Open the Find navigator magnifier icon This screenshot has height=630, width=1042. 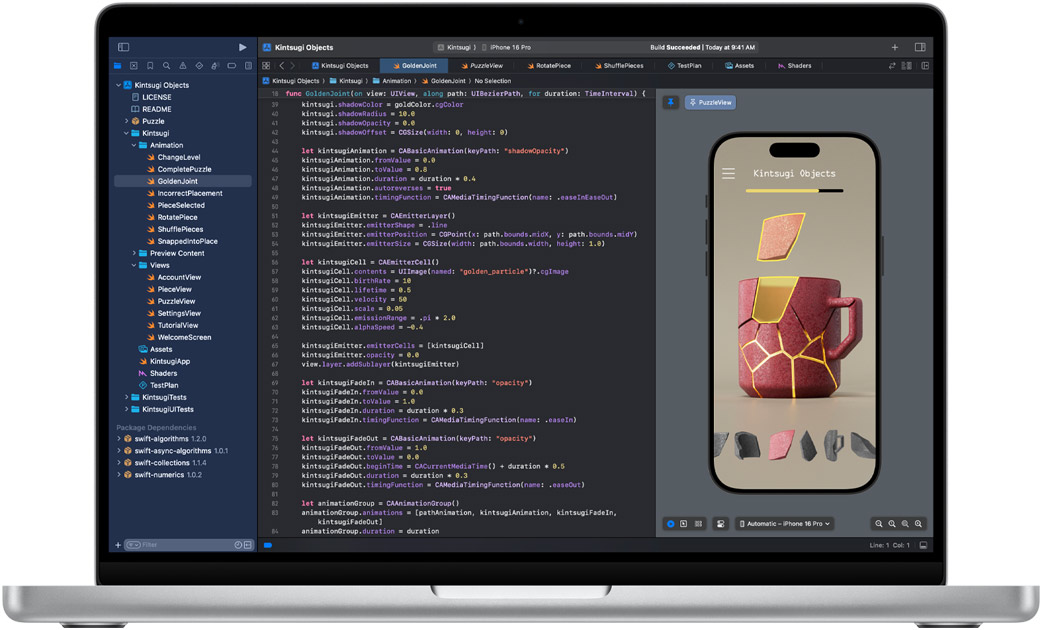coord(166,66)
